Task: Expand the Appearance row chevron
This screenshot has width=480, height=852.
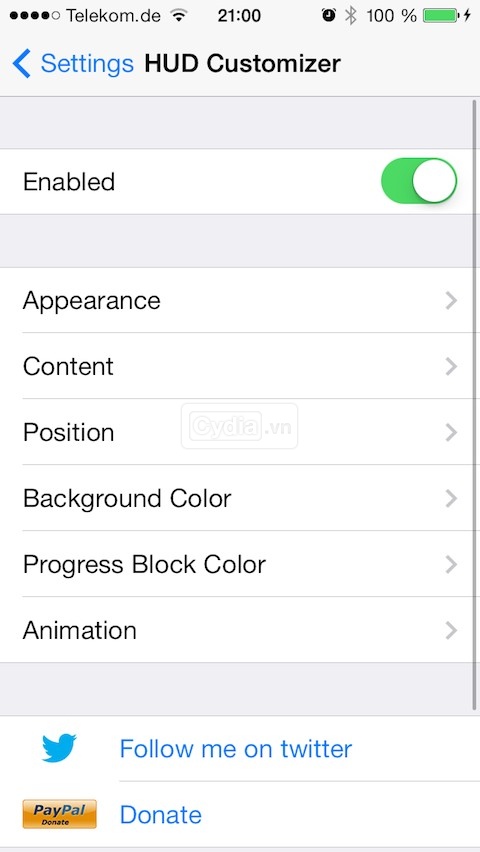Action: (x=451, y=300)
